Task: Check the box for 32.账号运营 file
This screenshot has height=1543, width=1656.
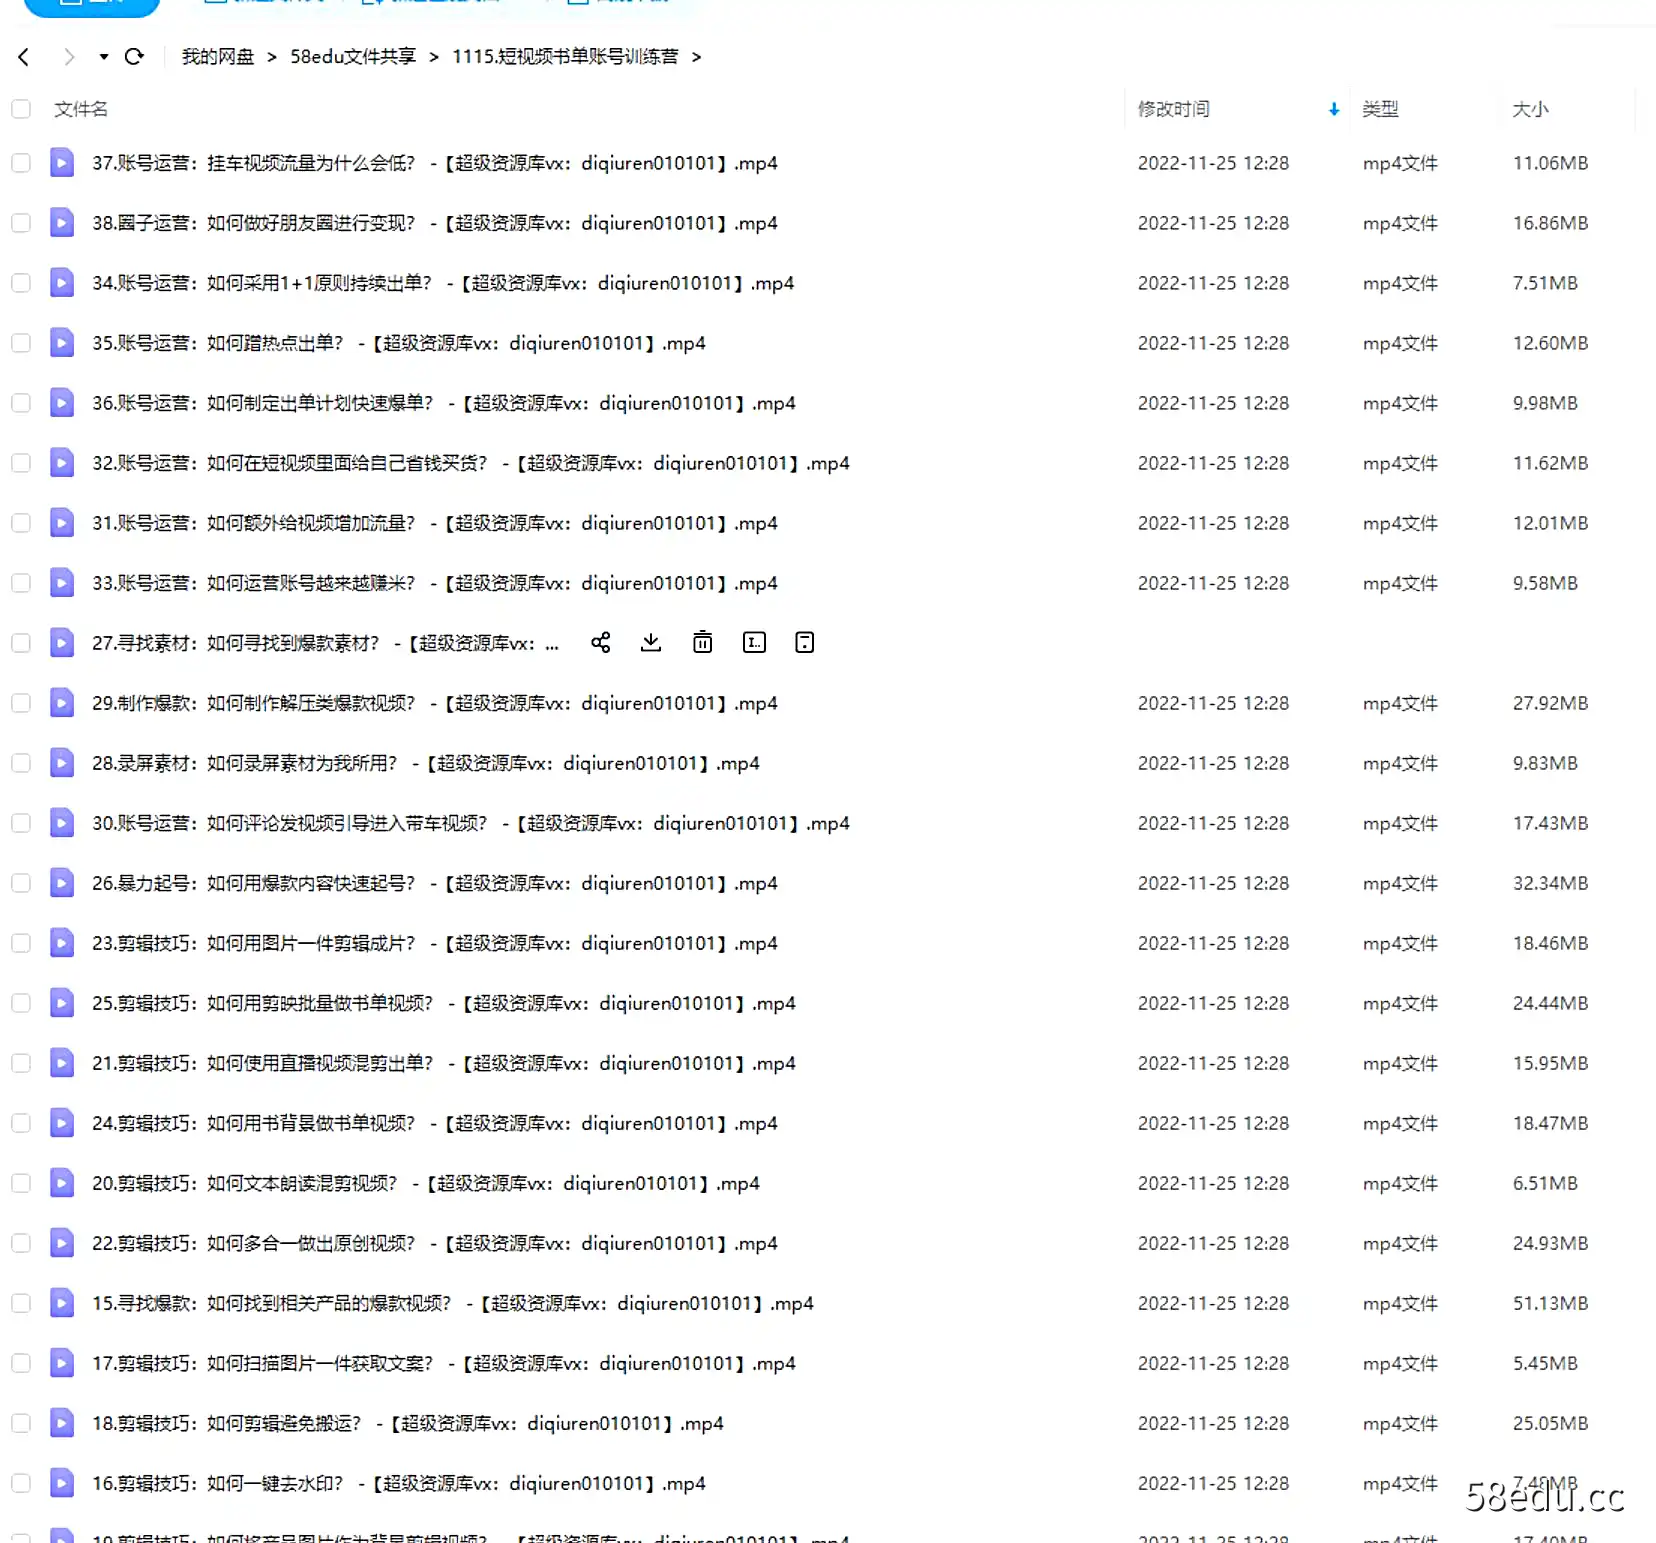Action: pyautogui.click(x=21, y=463)
